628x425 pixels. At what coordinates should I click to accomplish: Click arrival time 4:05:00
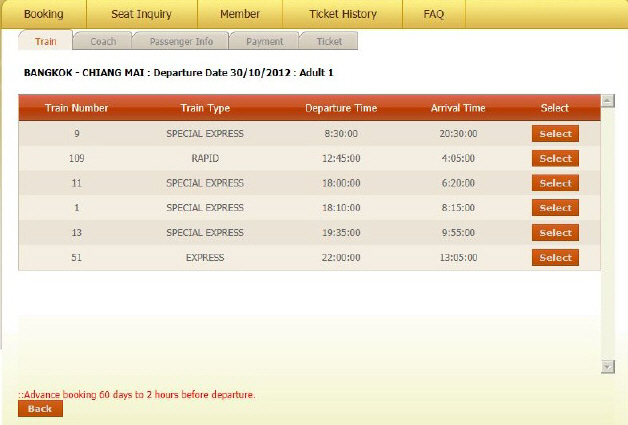458,158
